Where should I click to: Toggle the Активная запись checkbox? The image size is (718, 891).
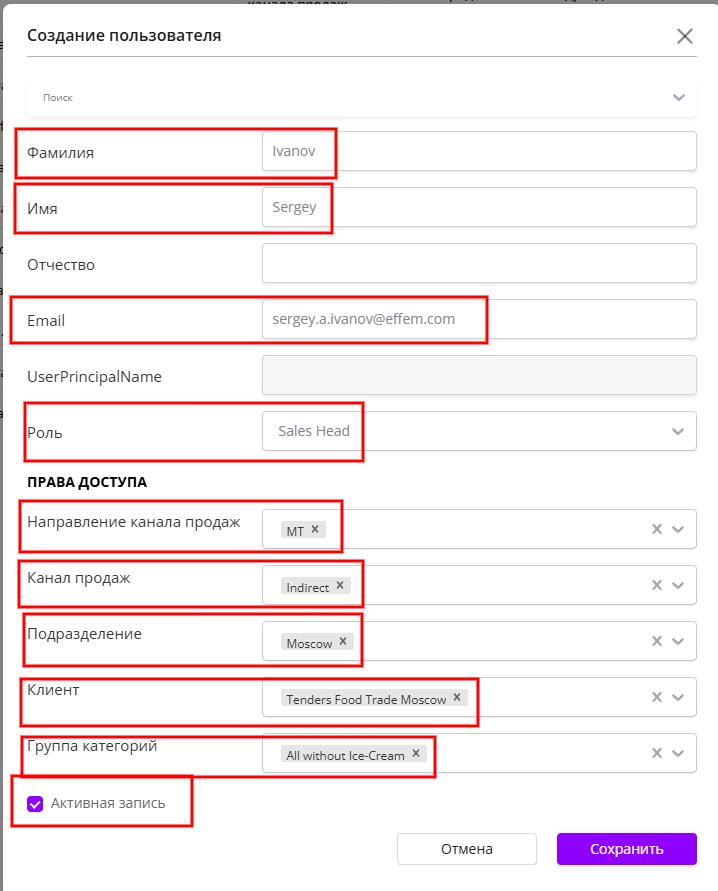point(36,803)
